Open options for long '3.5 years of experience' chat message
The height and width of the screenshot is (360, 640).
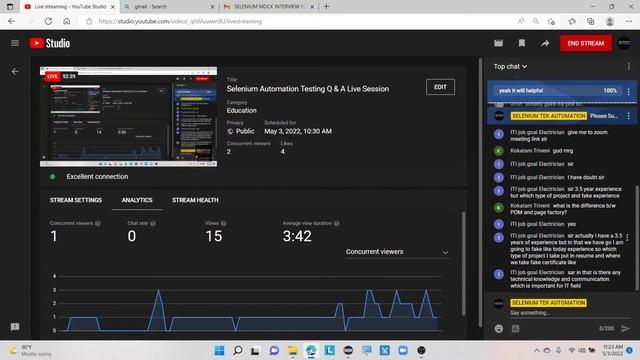pyautogui.click(x=627, y=237)
